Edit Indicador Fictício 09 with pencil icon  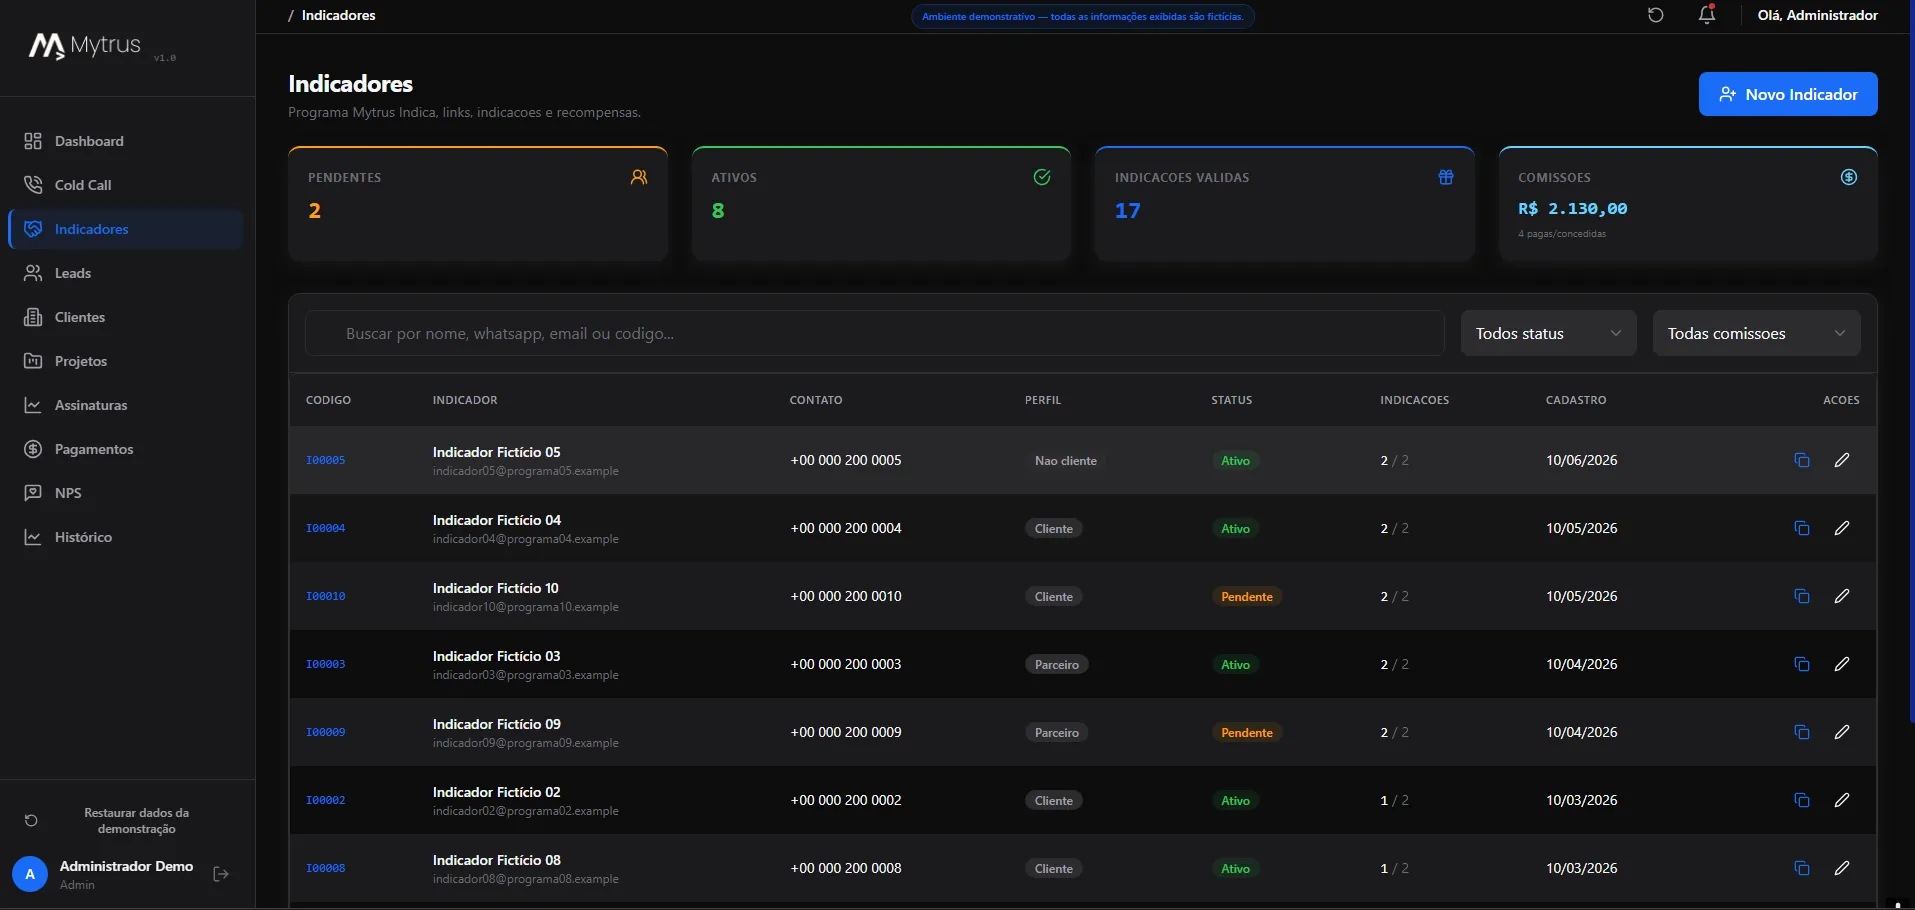pyautogui.click(x=1842, y=732)
